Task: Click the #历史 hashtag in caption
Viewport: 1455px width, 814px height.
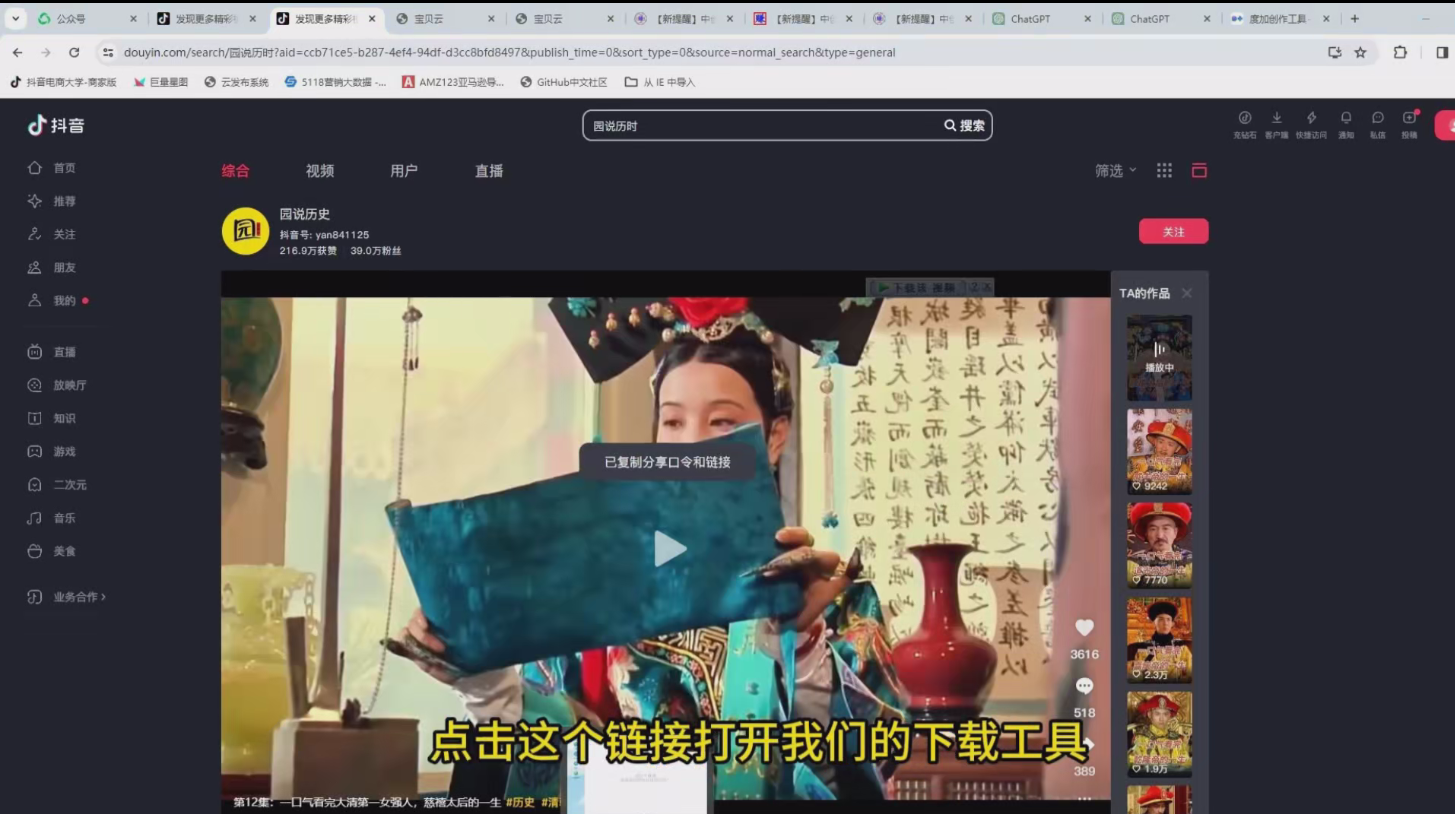Action: click(x=520, y=802)
